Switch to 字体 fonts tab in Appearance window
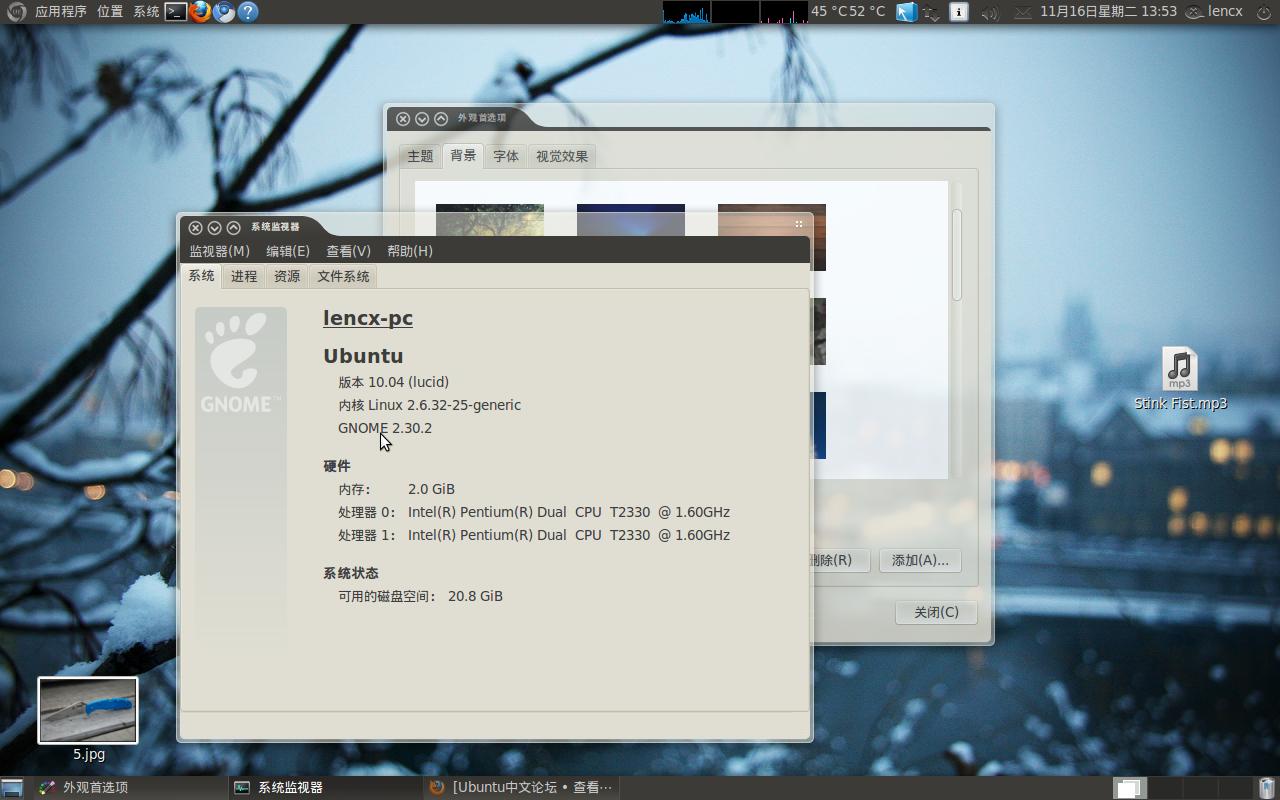The width and height of the screenshot is (1280, 800). [506, 156]
